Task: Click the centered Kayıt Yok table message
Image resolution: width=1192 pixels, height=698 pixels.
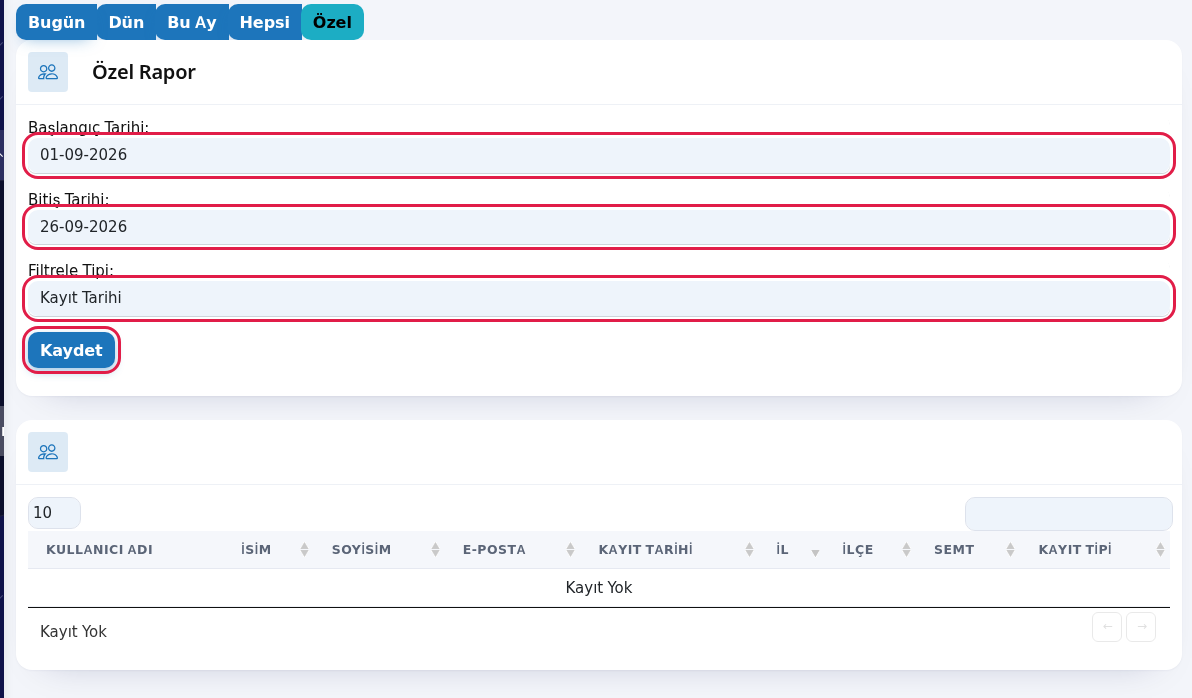Action: 599,588
